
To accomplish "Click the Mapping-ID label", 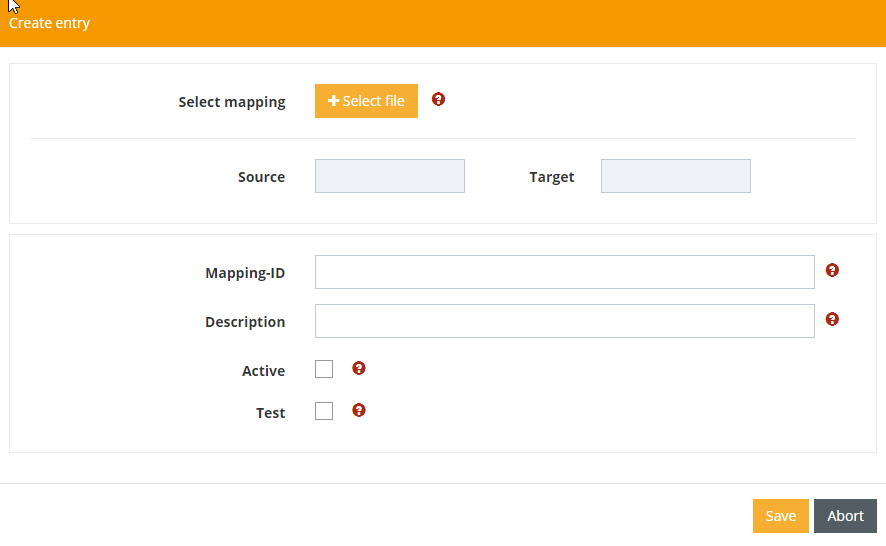I will coord(245,273).
